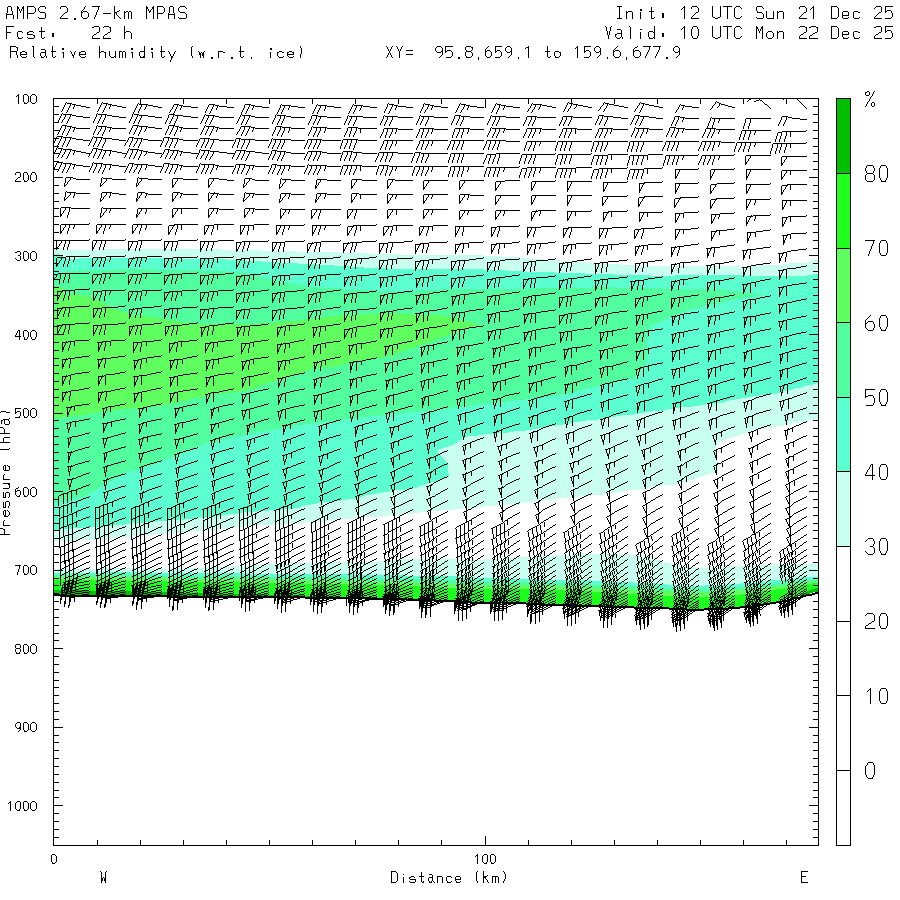The height and width of the screenshot is (900, 900).
Task: Select the "Fcst: 22 h" forecast hour label
Action: click(x=69, y=33)
